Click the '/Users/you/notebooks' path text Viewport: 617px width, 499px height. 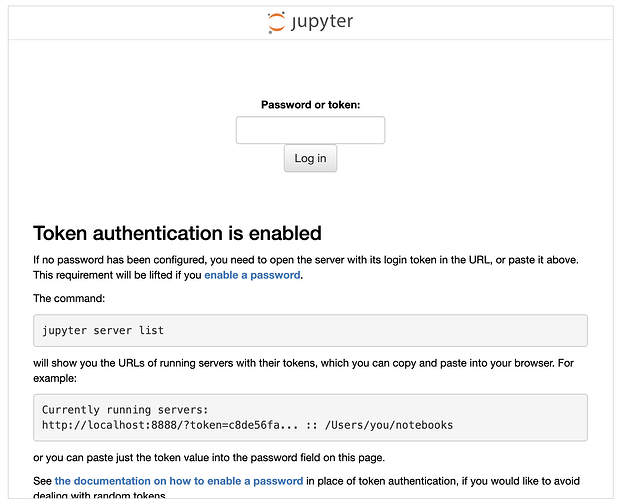(x=389, y=425)
